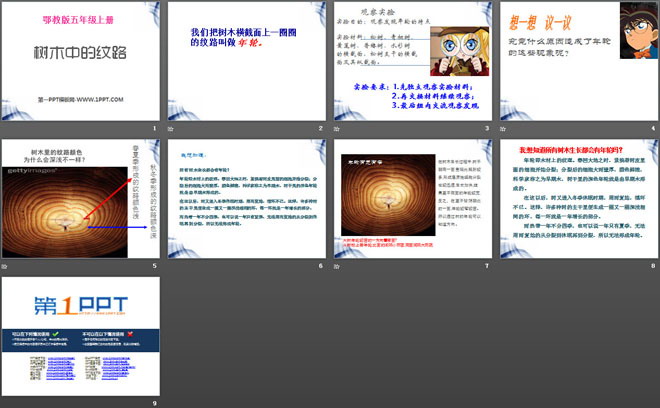Click slide number 4 label
Image resolution: width=660 pixels, height=408 pixels.
coord(653,128)
